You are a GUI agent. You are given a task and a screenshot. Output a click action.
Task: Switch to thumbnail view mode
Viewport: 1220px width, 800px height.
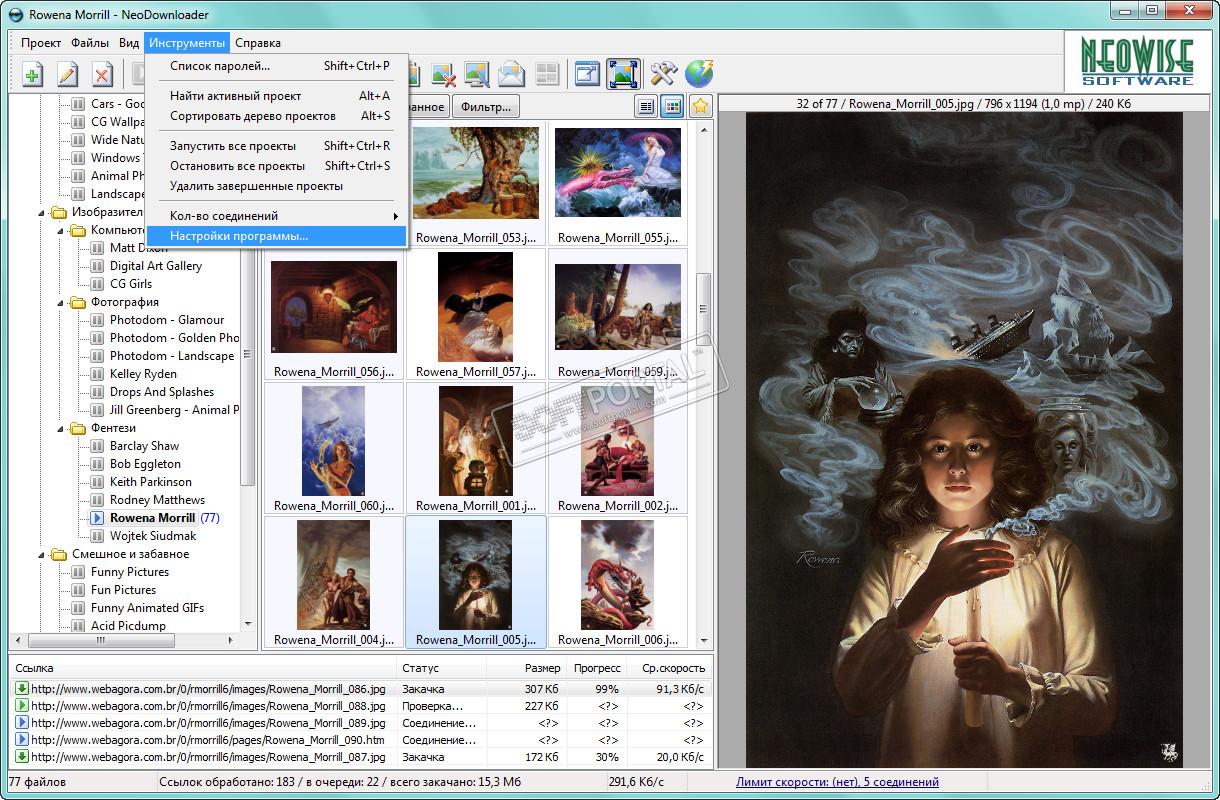click(672, 106)
